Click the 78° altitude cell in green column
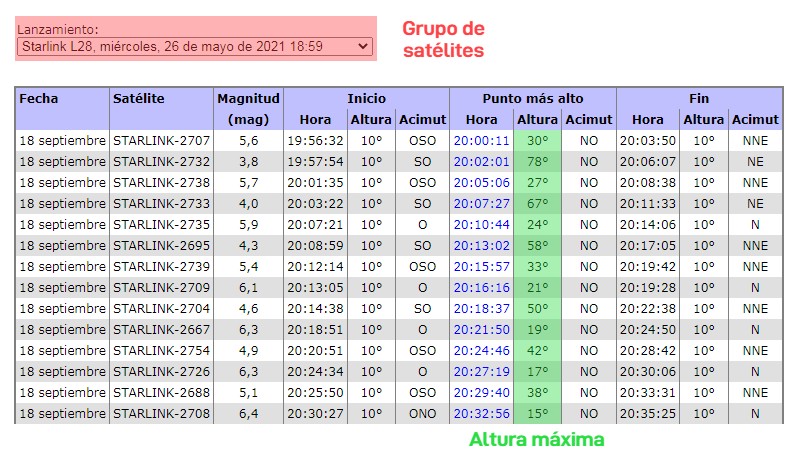This screenshot has height=456, width=796. pyautogui.click(x=538, y=162)
